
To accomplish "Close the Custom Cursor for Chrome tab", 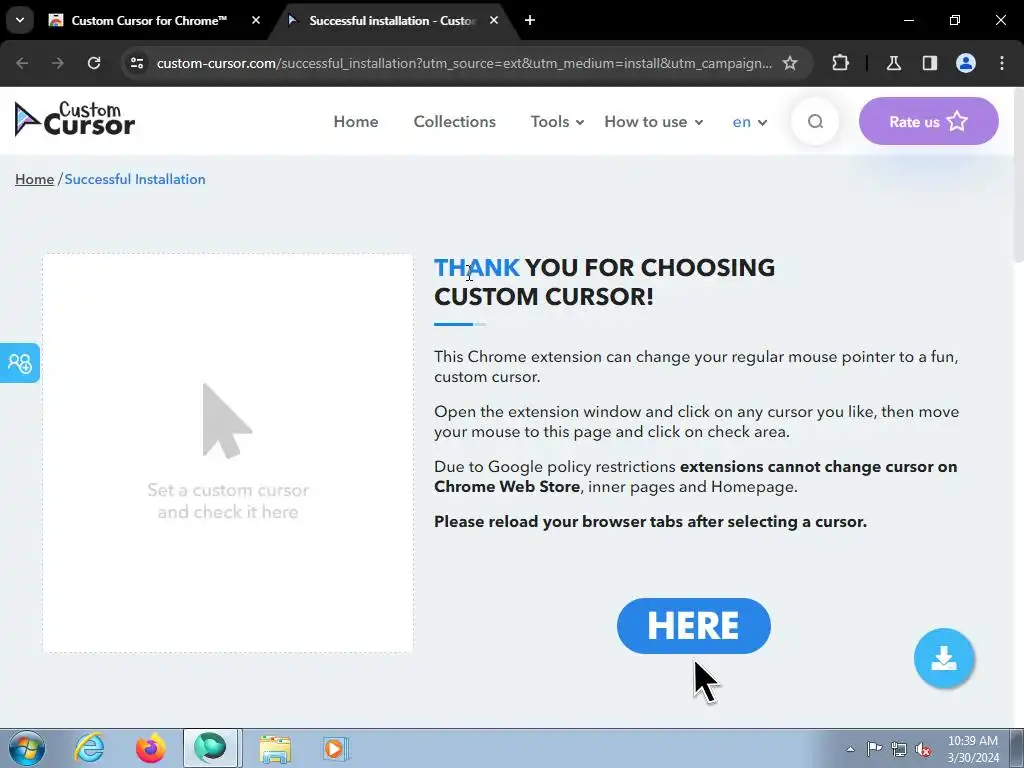I will pyautogui.click(x=256, y=20).
